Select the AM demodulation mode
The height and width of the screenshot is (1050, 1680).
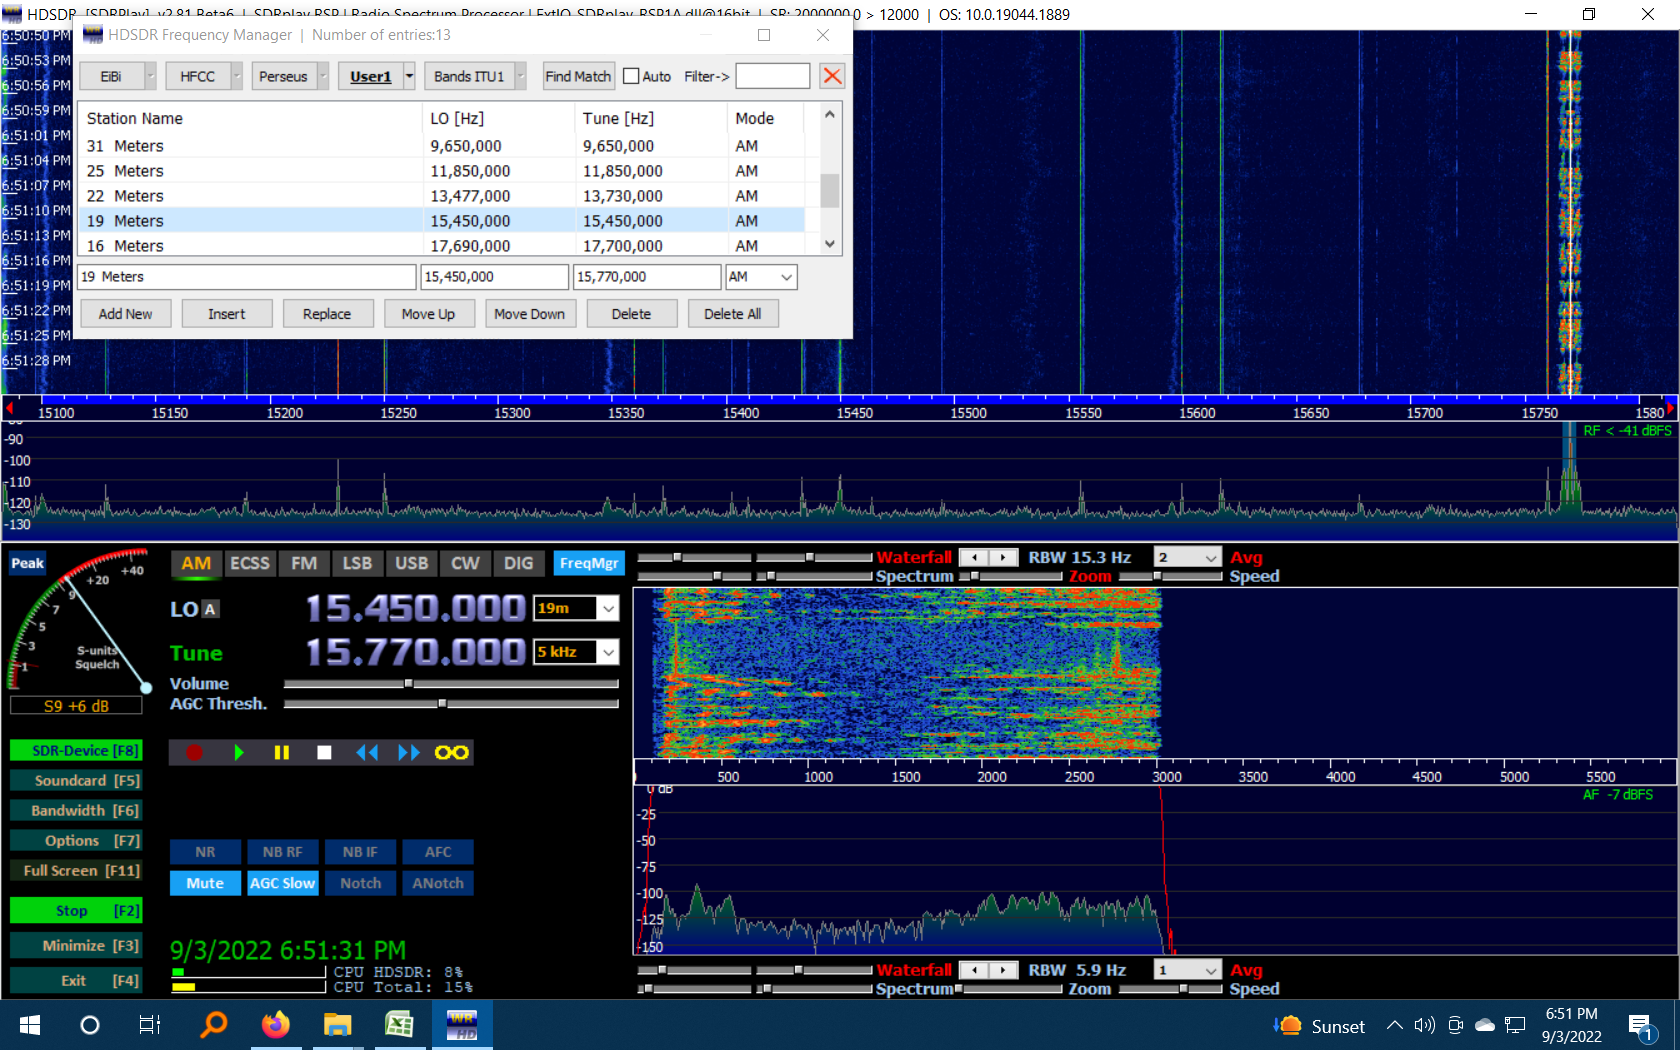(x=196, y=563)
